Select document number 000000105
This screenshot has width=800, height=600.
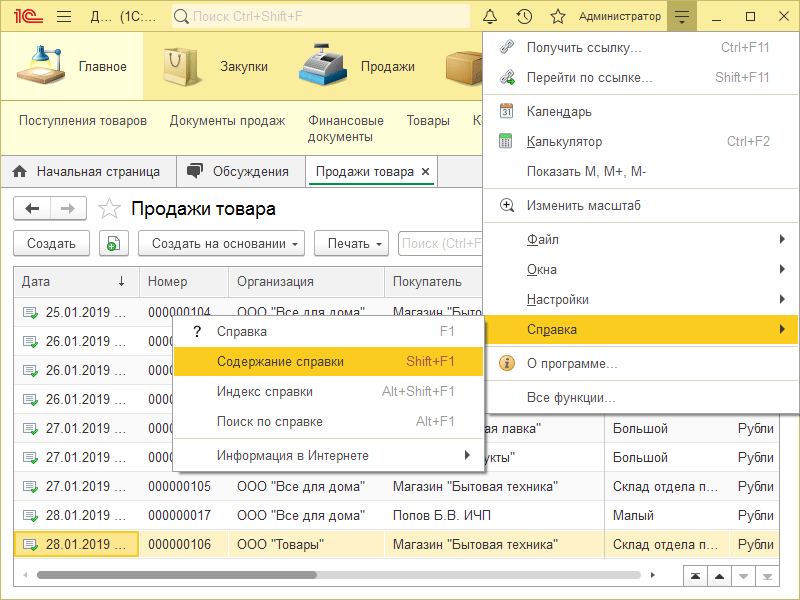coord(179,486)
